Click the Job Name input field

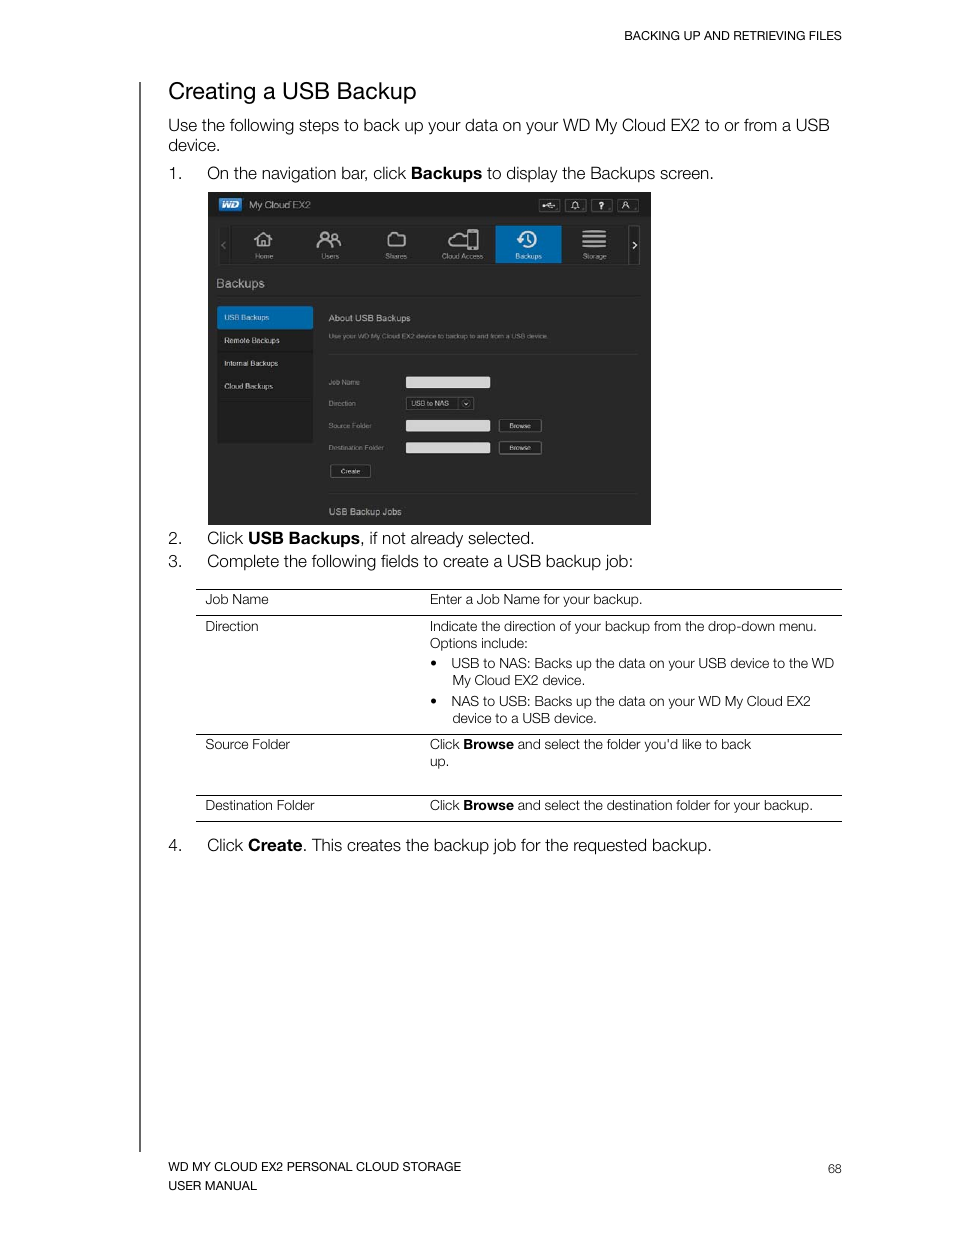448,382
